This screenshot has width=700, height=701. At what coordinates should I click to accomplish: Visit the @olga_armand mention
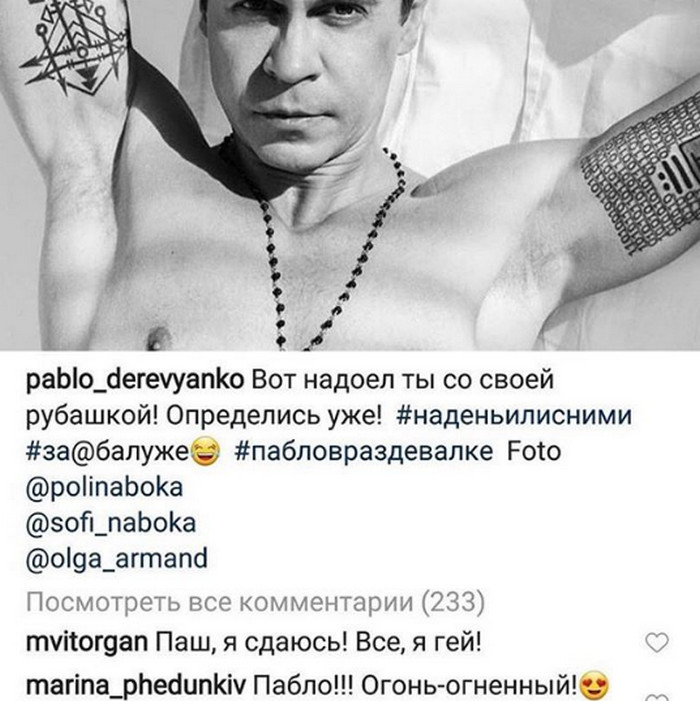[117, 559]
